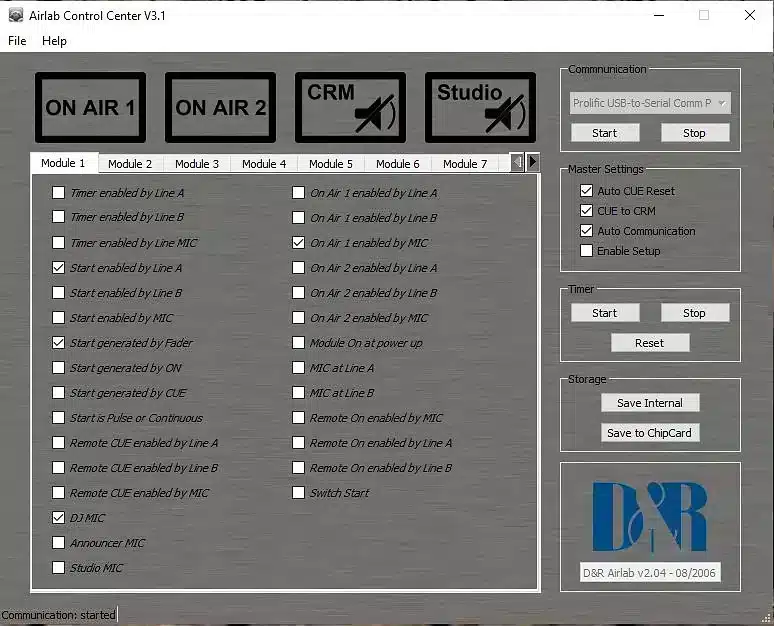
Task: Click Stop in the Communication panel
Action: pos(694,133)
